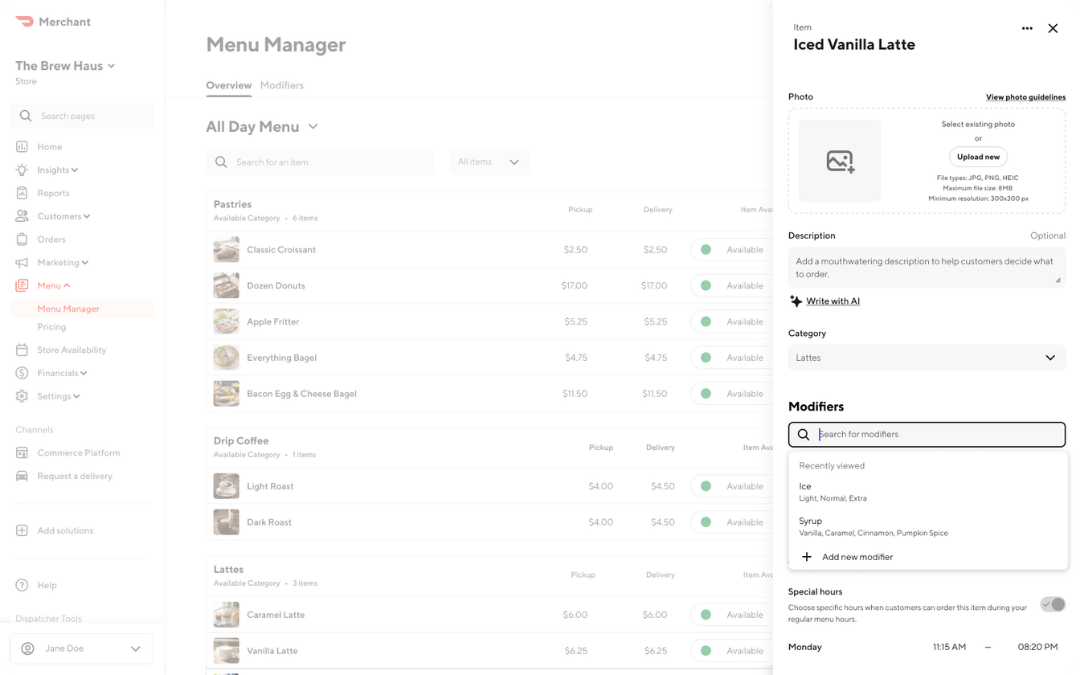This screenshot has width=1080, height=675.
Task: Click Select existing photo
Action: [978, 125]
